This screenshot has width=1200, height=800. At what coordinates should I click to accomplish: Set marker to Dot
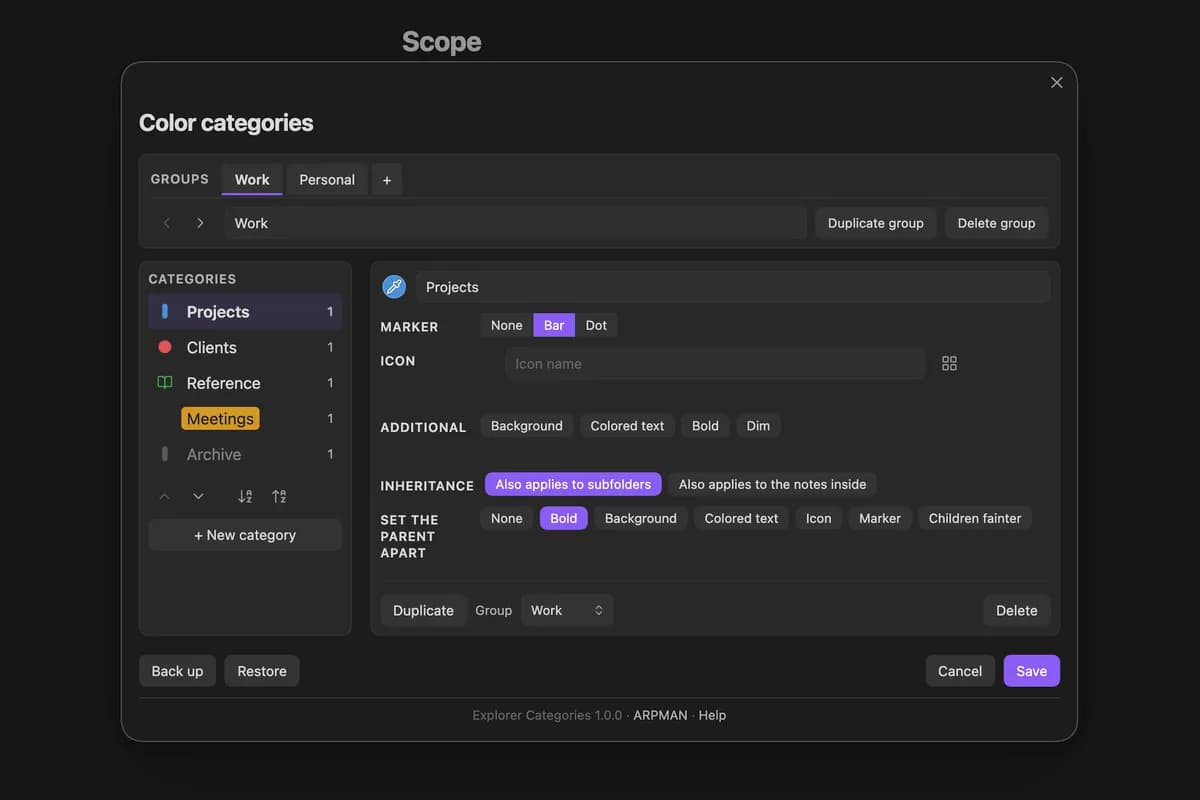(x=596, y=325)
